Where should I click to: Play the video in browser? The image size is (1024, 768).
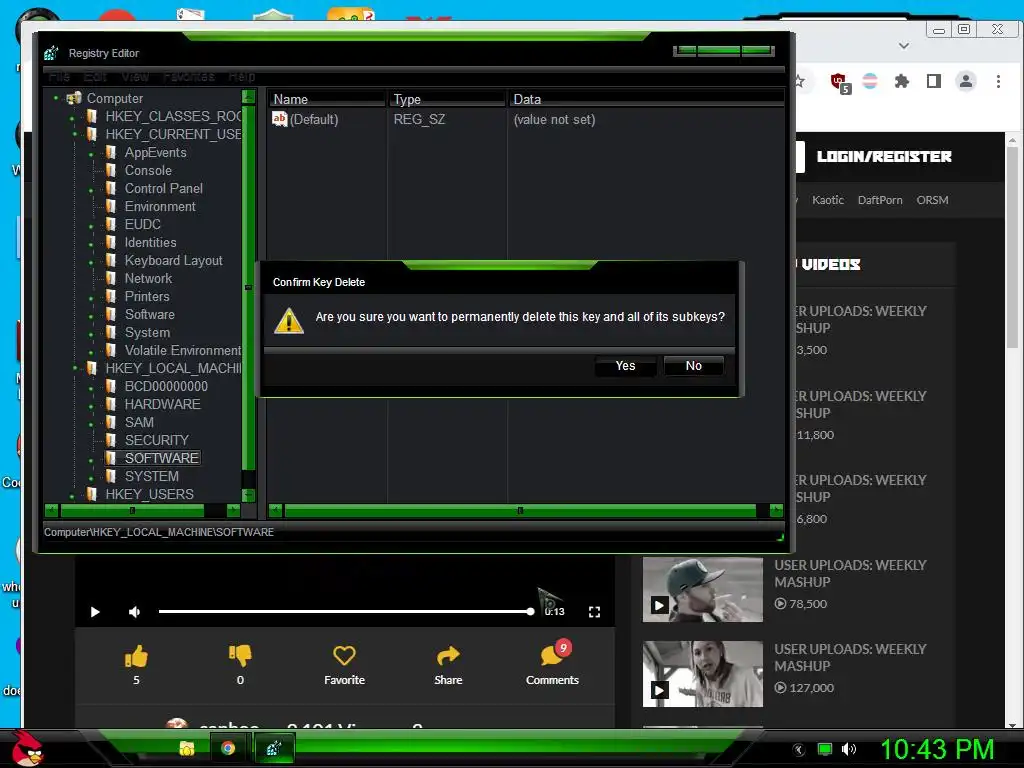click(x=95, y=612)
